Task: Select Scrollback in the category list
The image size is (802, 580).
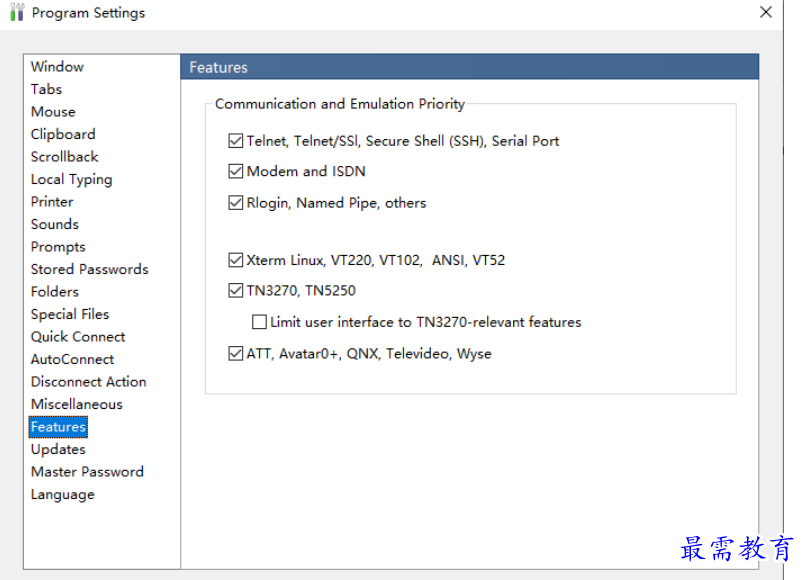Action: pyautogui.click(x=64, y=157)
